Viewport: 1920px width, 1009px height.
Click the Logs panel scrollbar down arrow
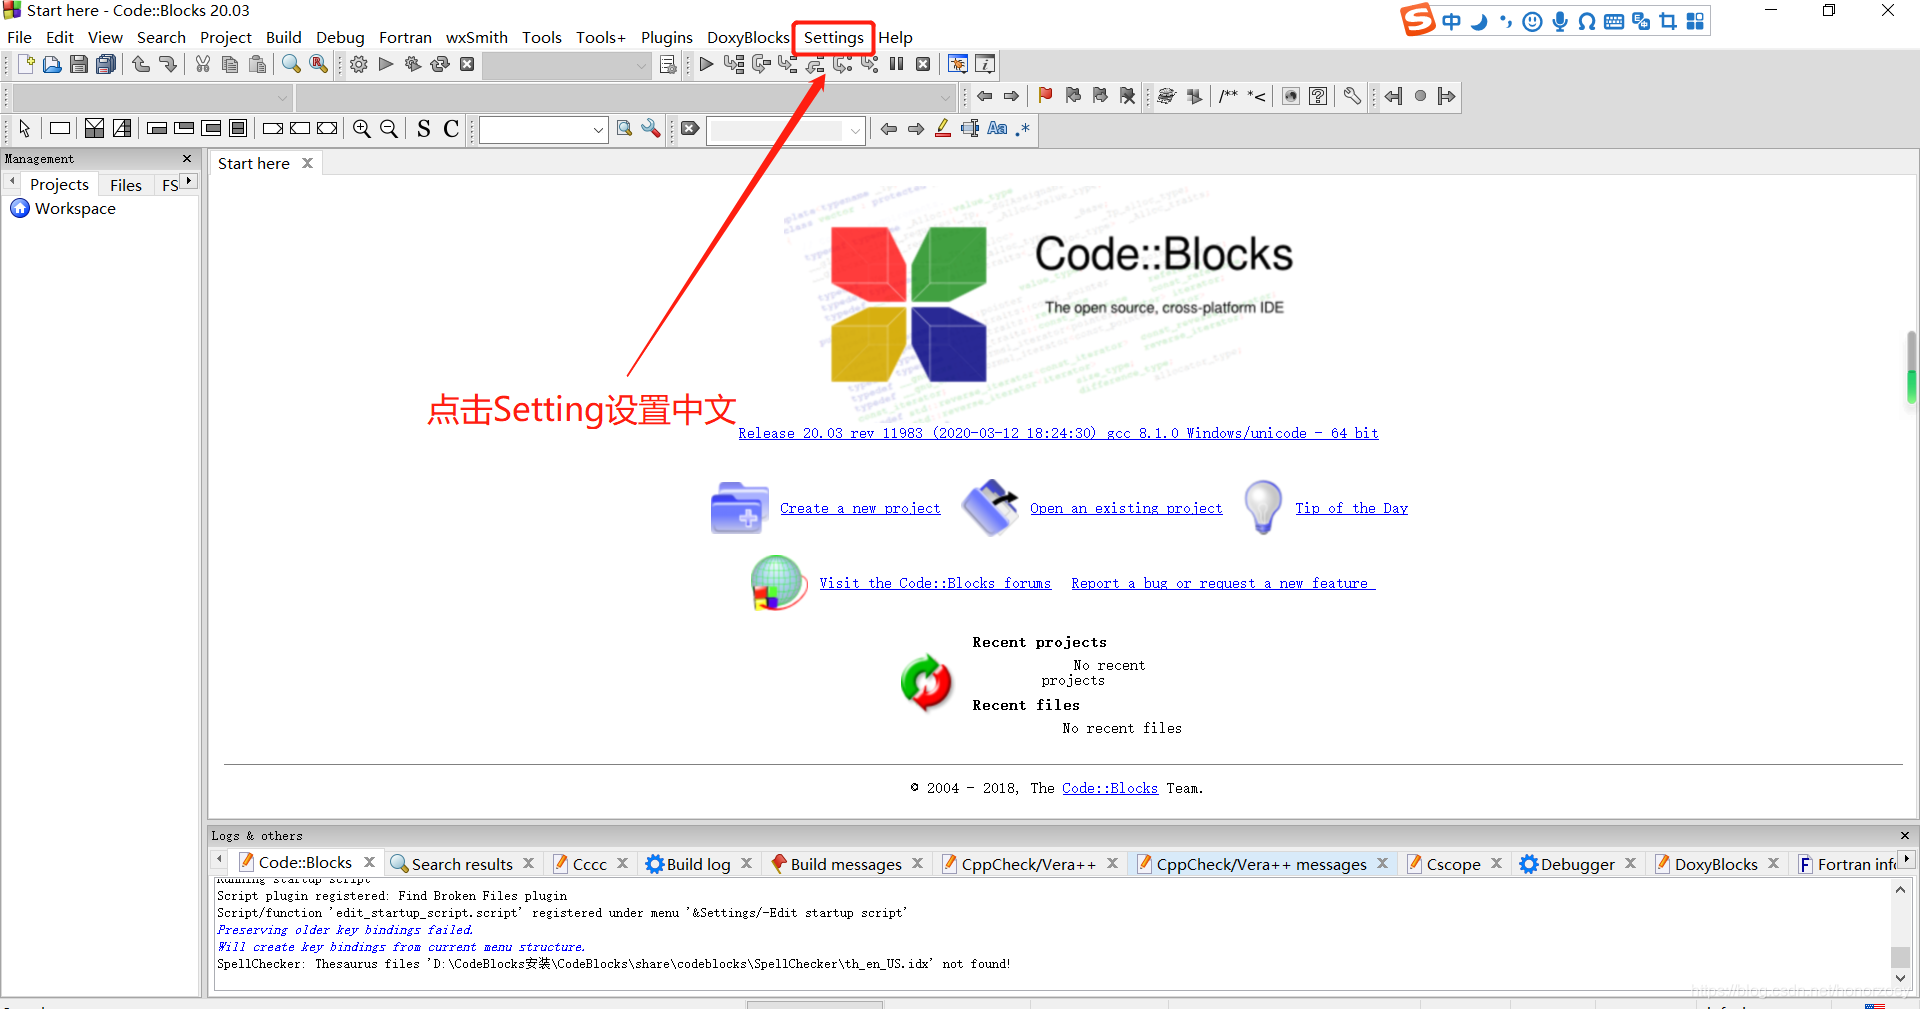pos(1900,979)
